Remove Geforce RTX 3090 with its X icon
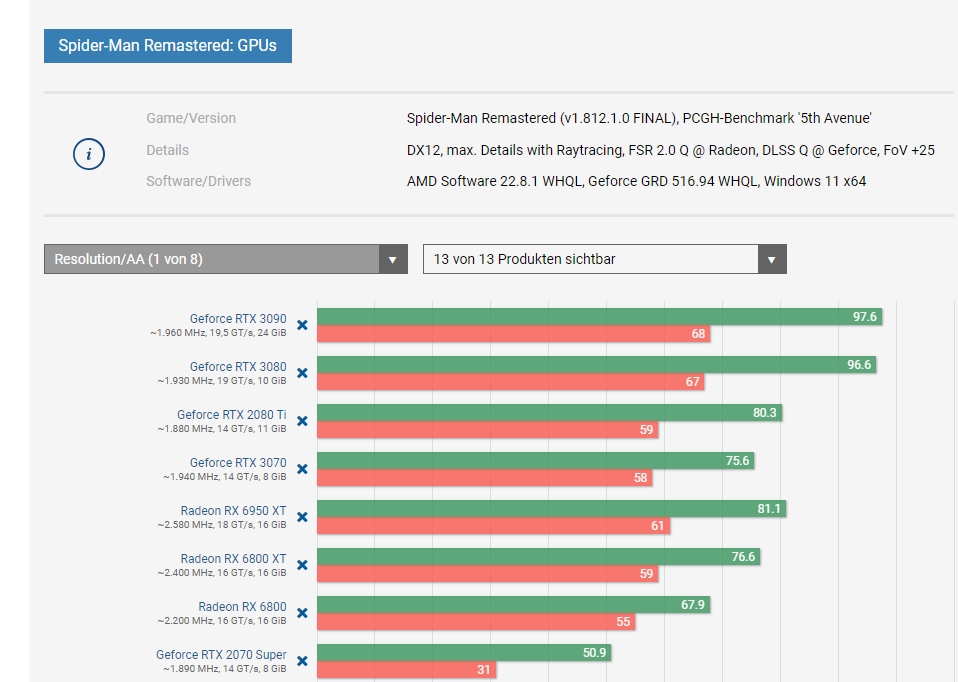 tap(302, 325)
